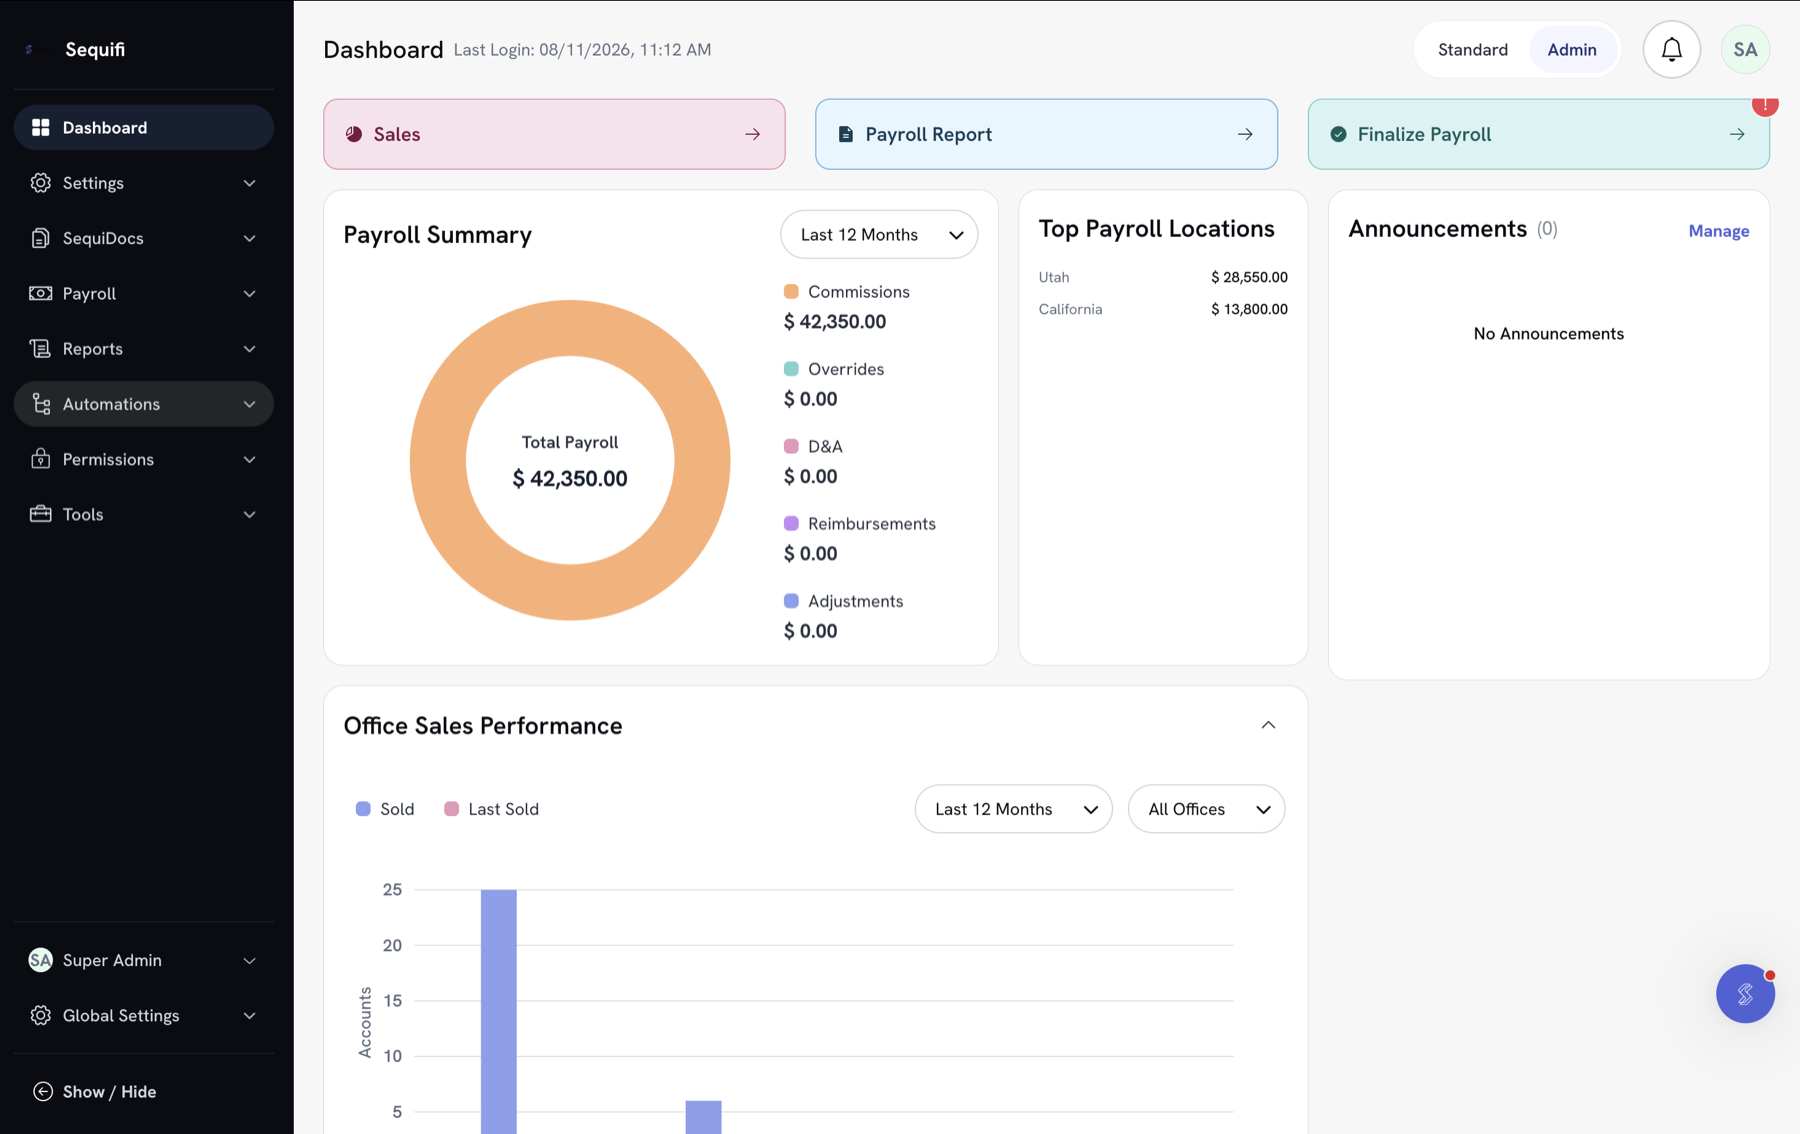Click the D&A pink legend swatch
The image size is (1800, 1134).
pos(791,446)
